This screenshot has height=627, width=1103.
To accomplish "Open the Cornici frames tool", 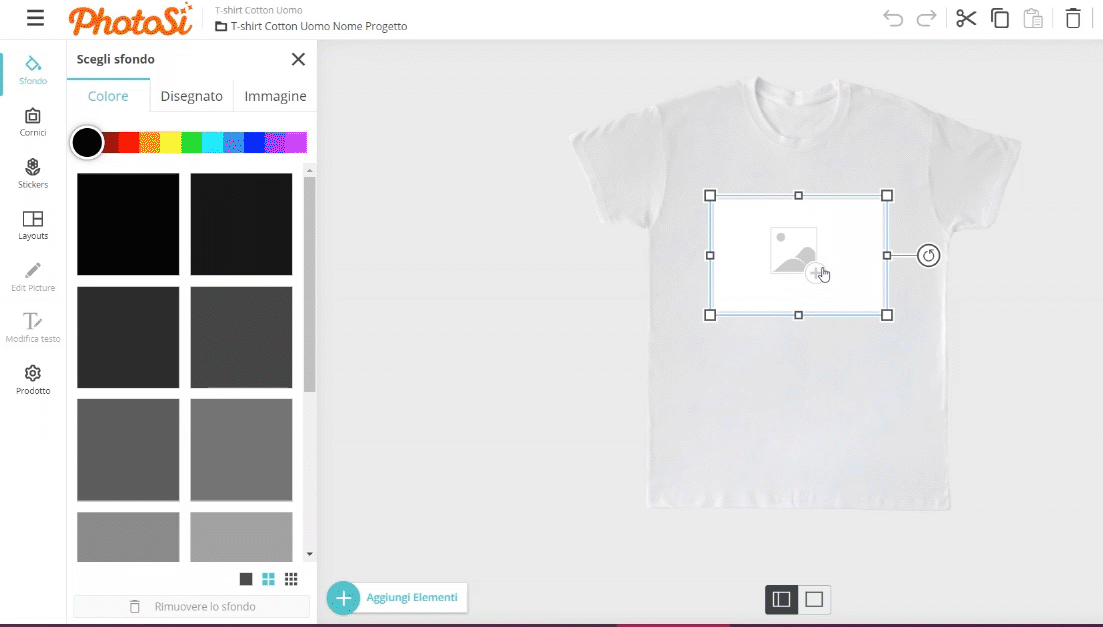I will pos(33,122).
